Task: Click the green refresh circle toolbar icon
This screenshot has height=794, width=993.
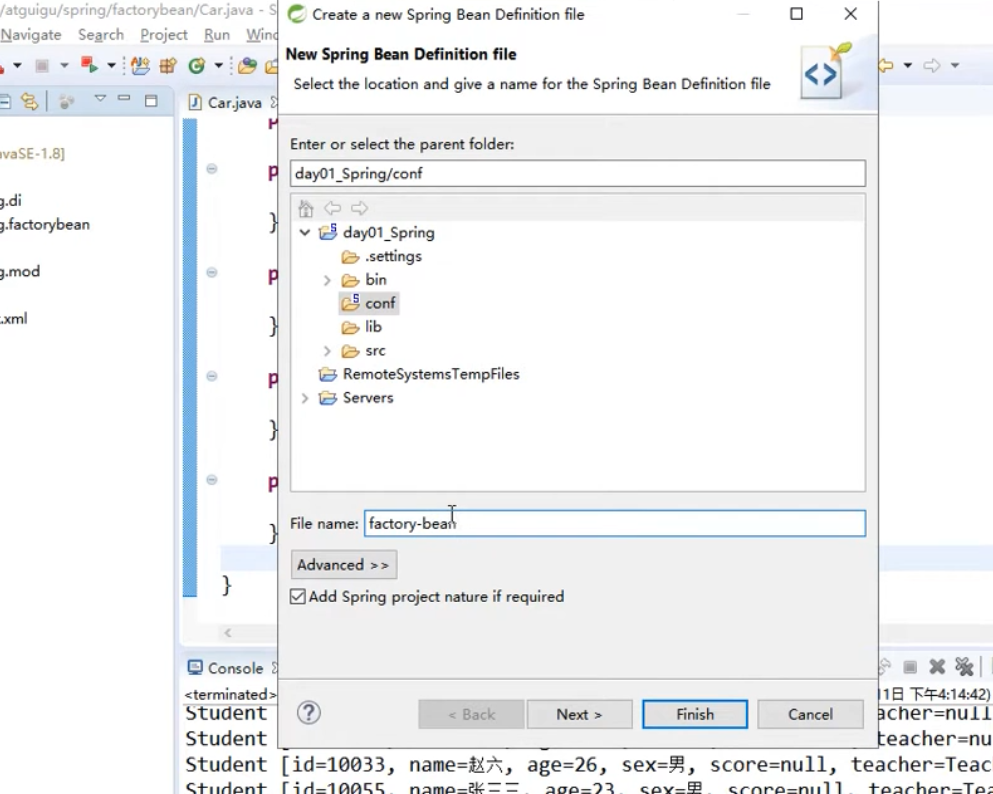Action: tap(197, 65)
